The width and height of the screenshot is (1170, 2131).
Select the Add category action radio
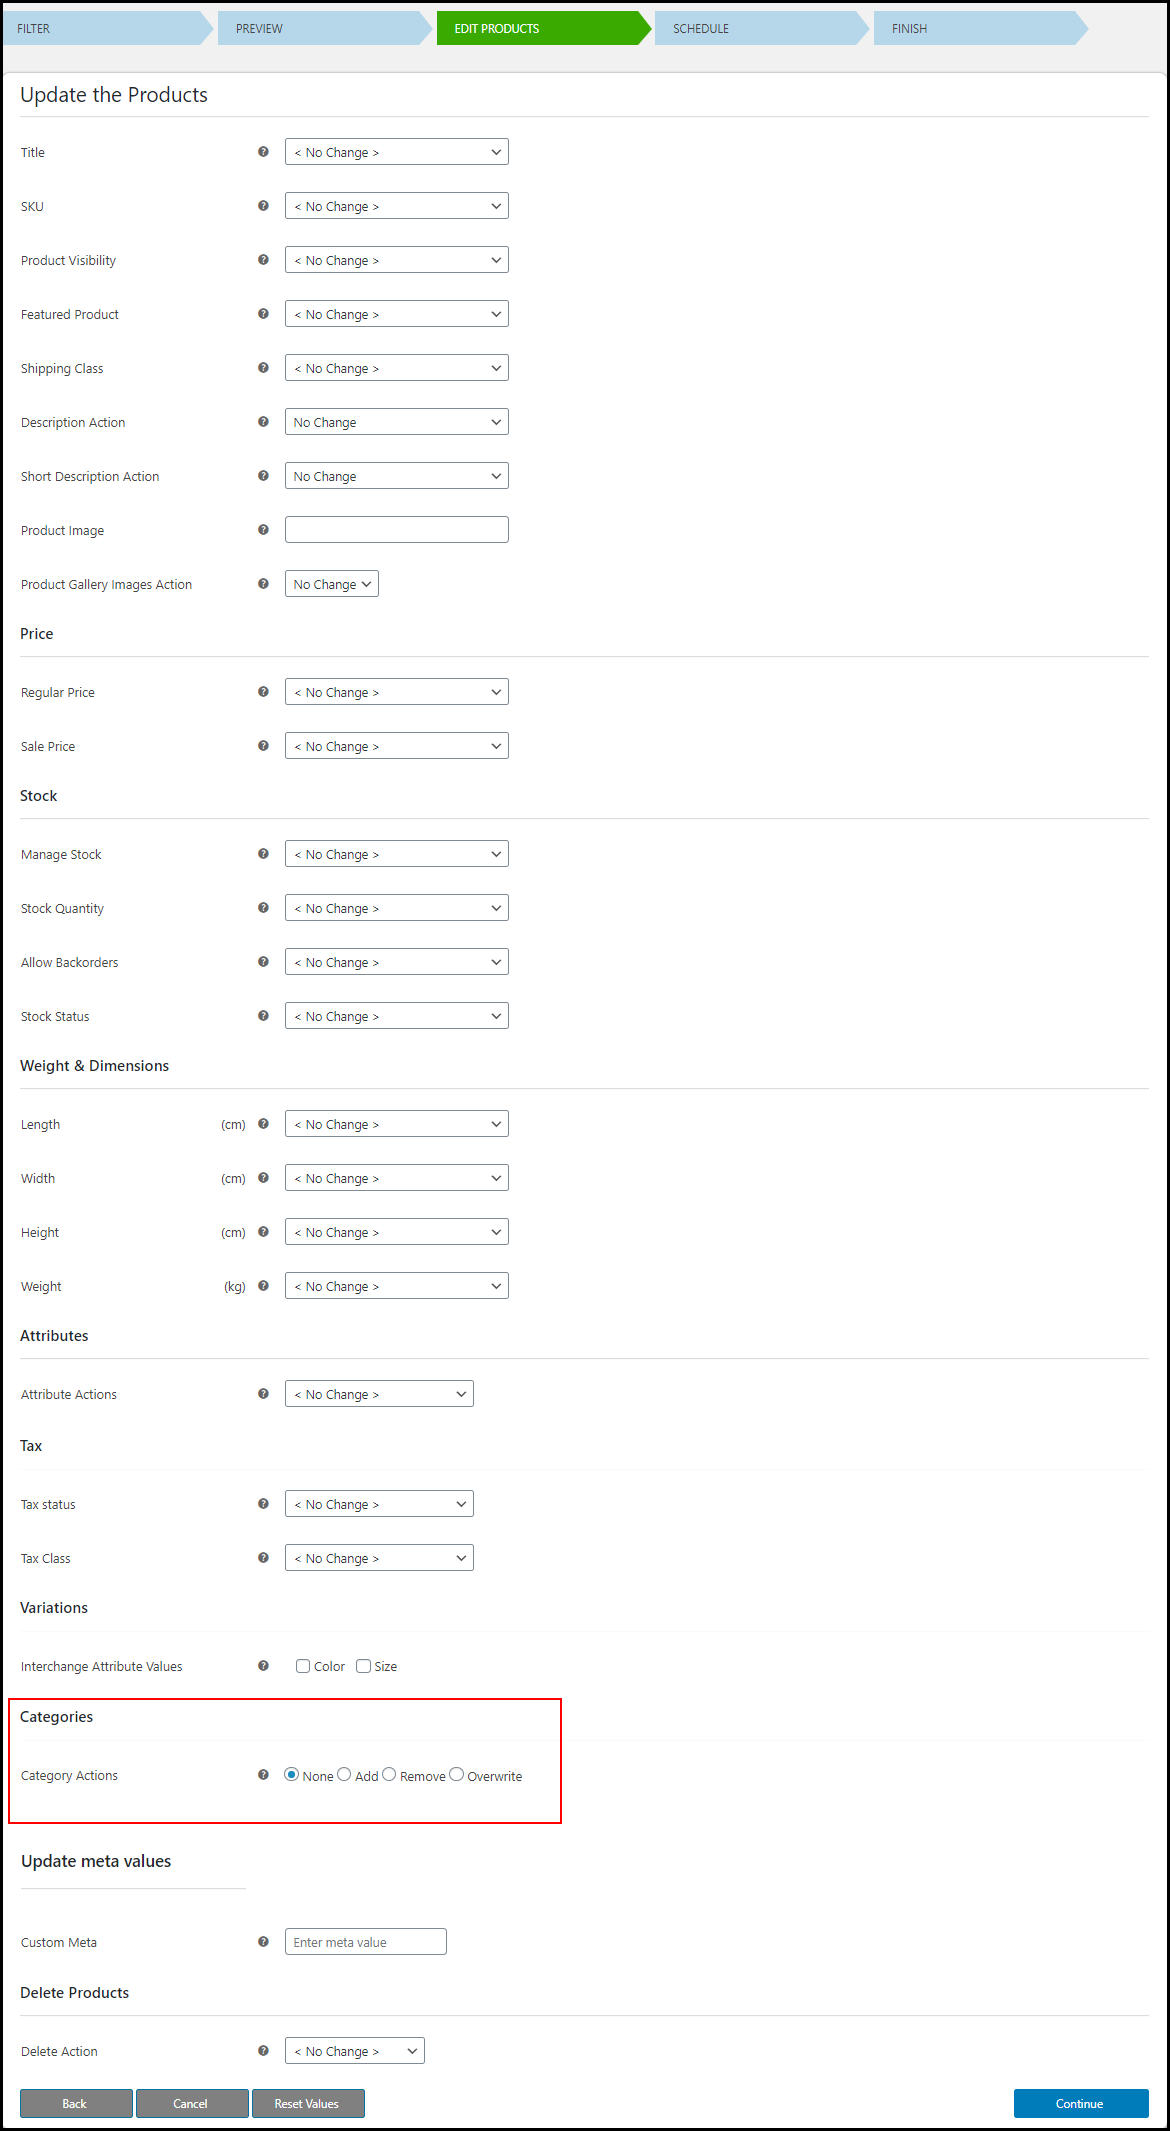[344, 1775]
